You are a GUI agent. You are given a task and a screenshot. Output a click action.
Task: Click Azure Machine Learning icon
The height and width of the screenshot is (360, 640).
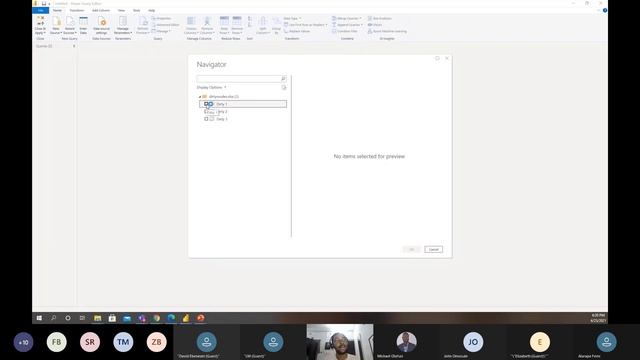point(369,31)
